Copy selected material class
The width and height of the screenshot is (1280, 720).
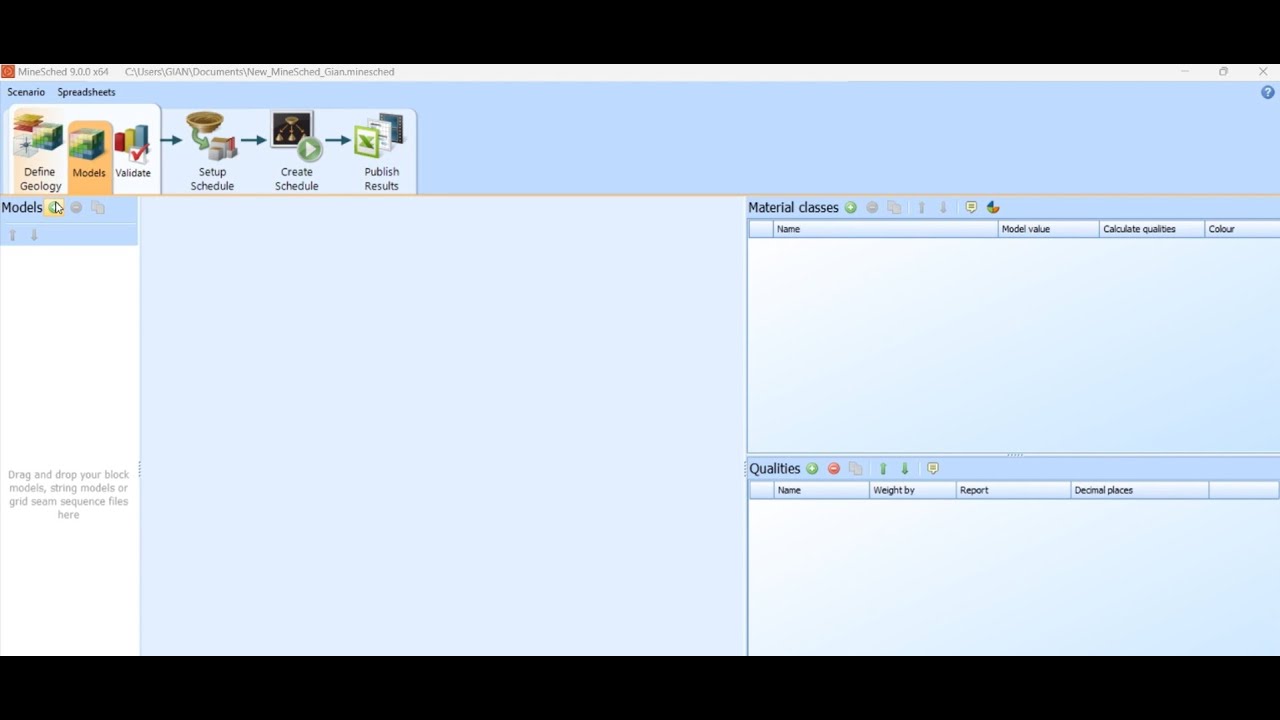894,207
